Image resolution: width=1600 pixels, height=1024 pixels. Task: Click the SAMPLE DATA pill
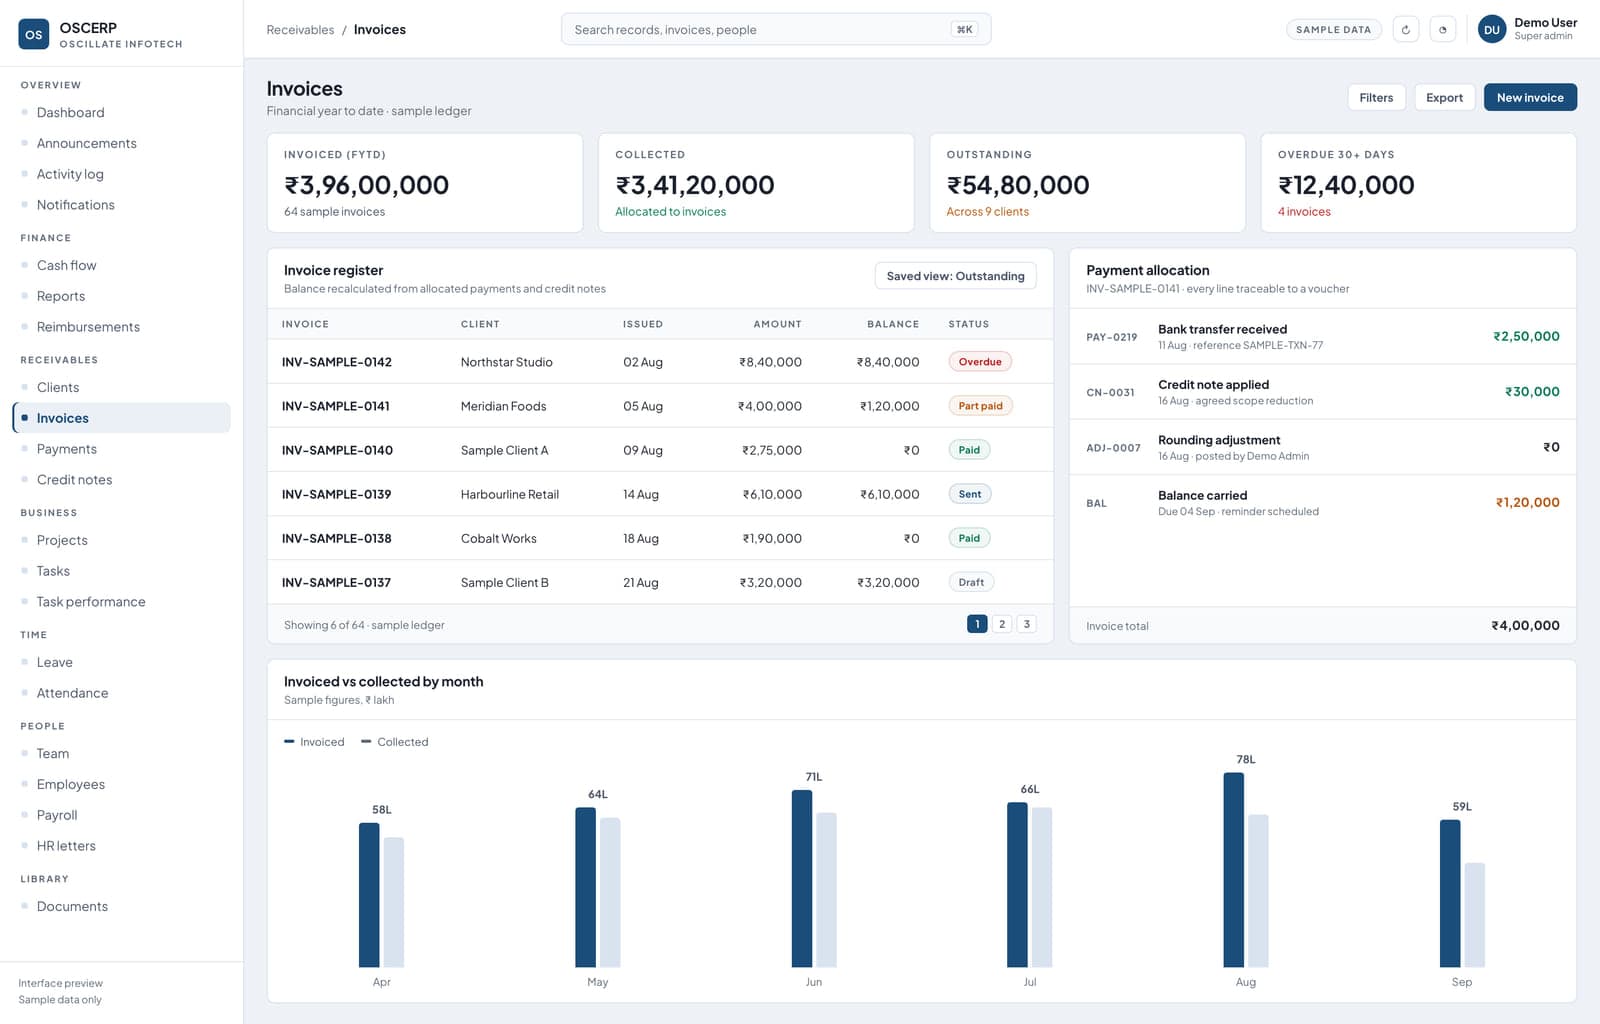pyautogui.click(x=1333, y=30)
